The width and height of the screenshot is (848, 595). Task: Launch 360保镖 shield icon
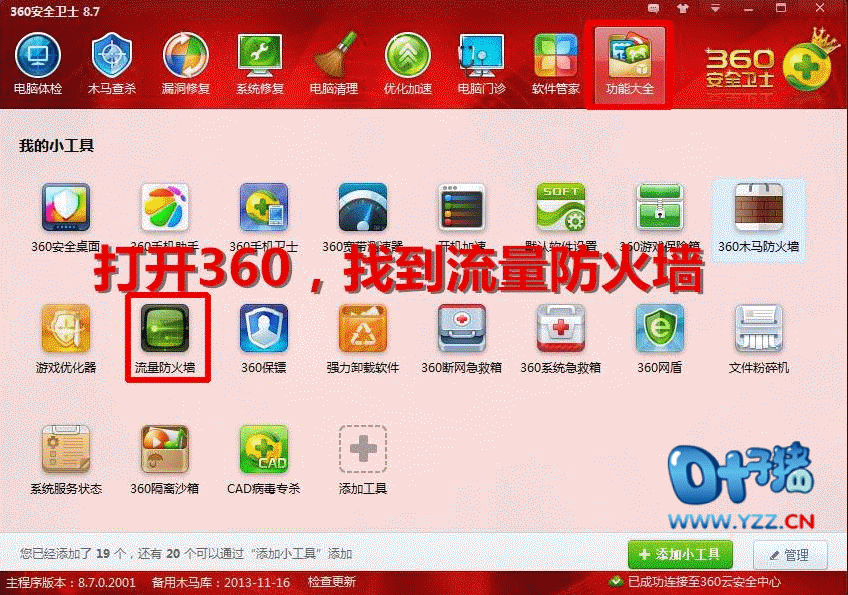point(263,339)
